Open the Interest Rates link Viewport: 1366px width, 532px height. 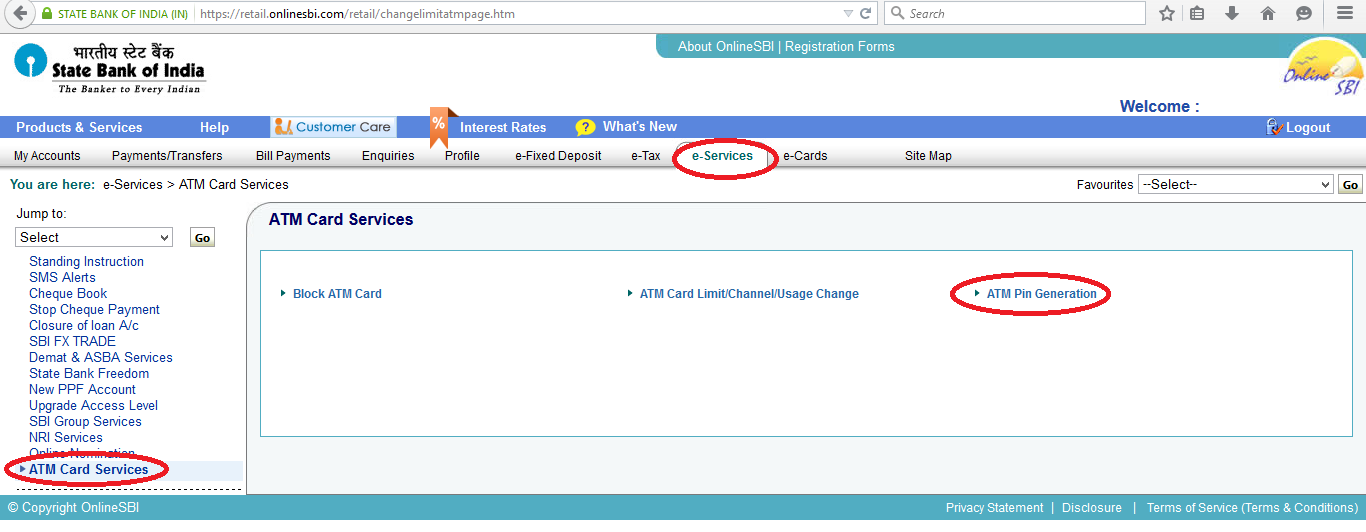click(x=503, y=127)
